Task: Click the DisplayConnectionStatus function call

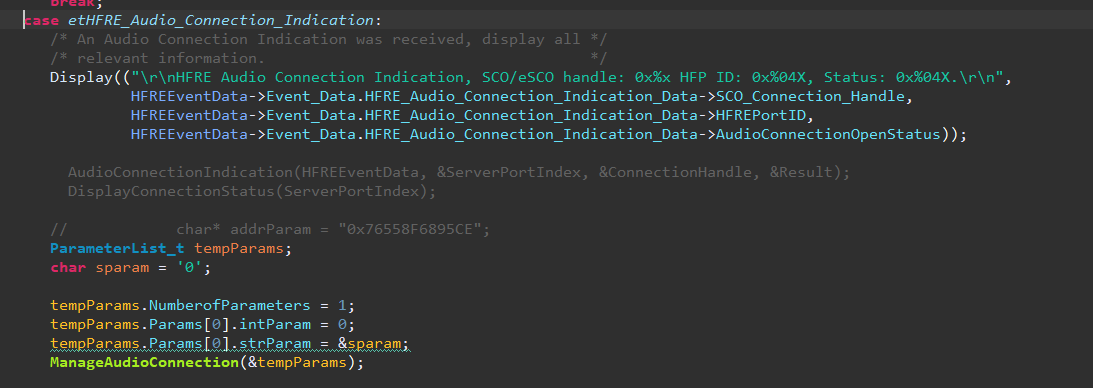Action: pos(171,191)
